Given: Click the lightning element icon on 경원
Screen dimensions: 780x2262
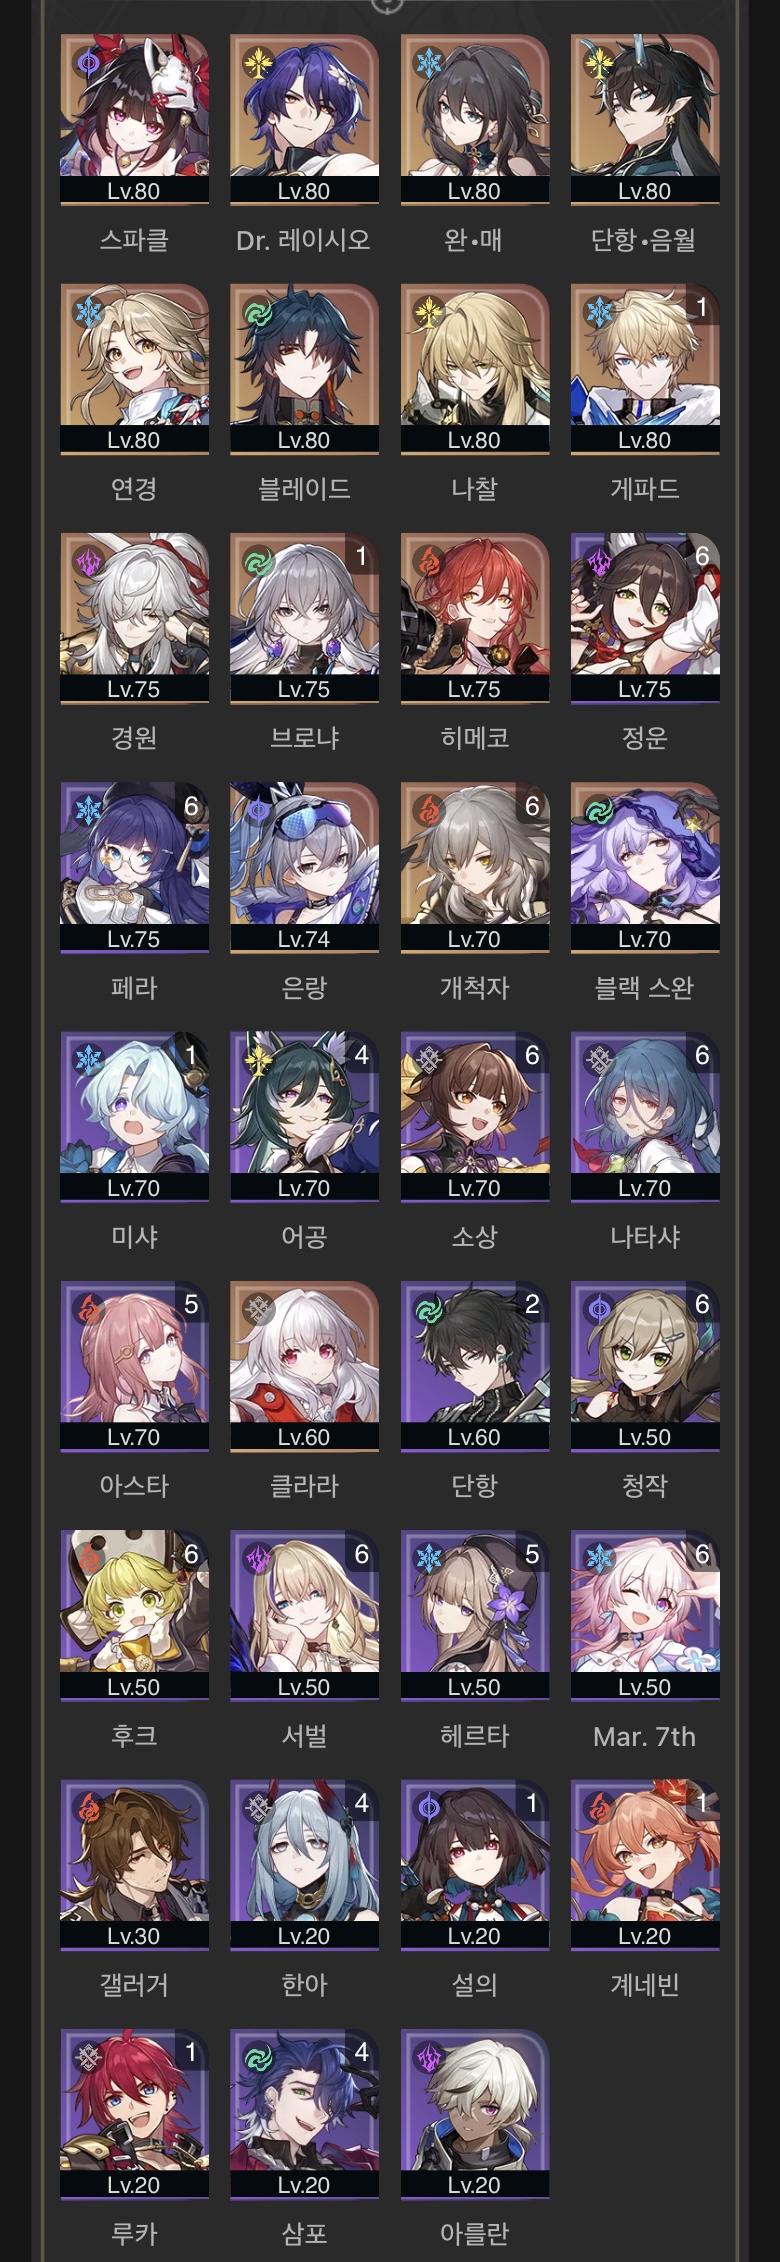Looking at the screenshot, I should pos(89,561).
